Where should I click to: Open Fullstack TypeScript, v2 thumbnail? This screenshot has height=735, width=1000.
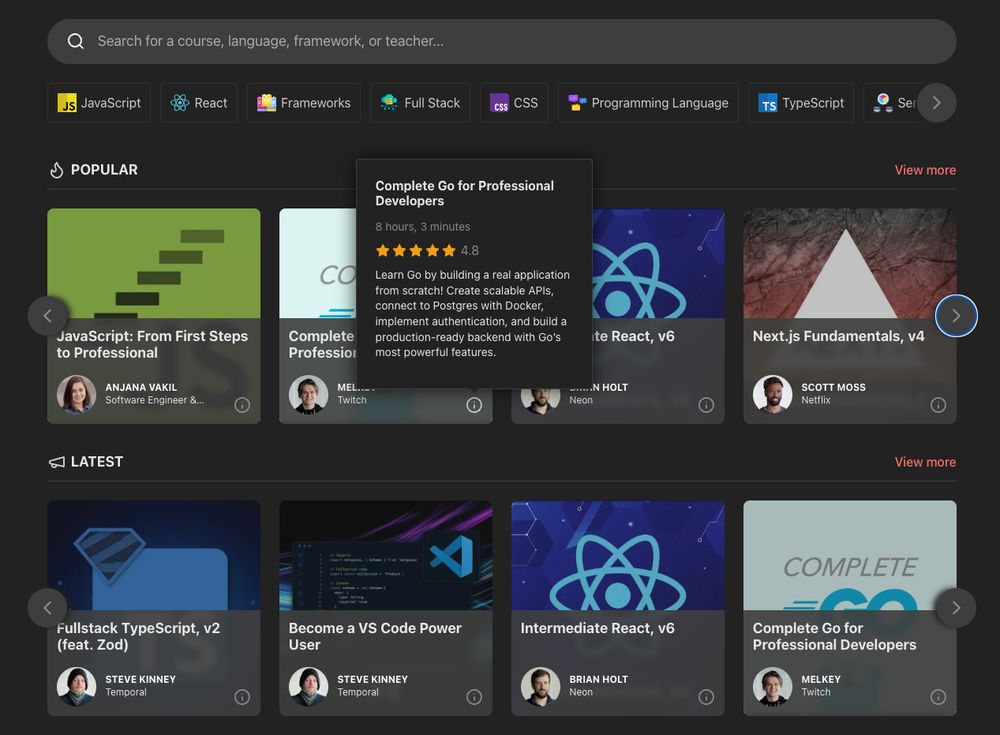154,555
